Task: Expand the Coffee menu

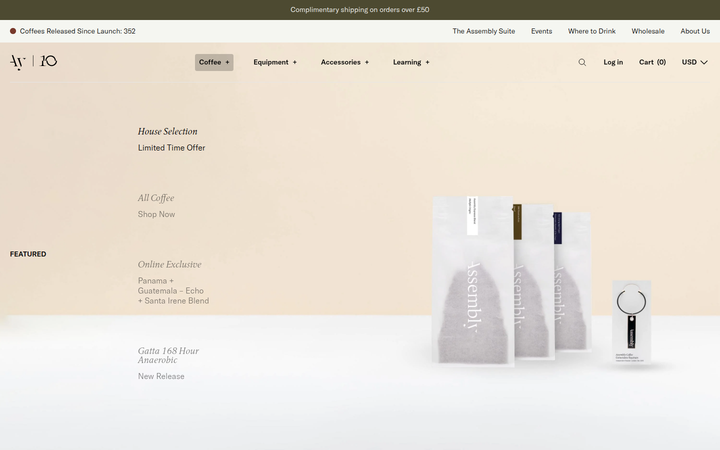Action: 214,62
